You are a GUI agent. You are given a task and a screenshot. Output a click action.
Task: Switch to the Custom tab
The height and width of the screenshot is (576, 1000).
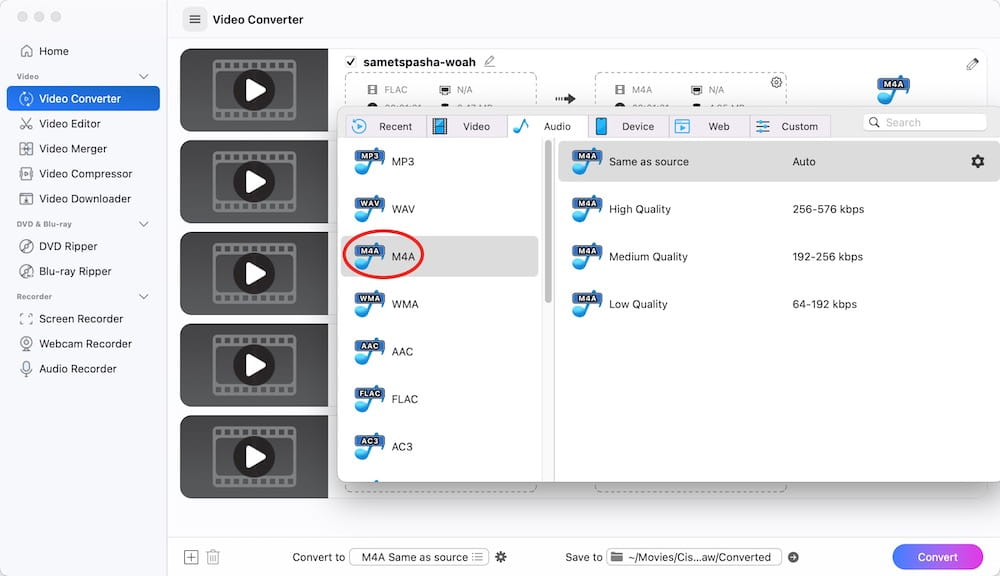click(790, 126)
